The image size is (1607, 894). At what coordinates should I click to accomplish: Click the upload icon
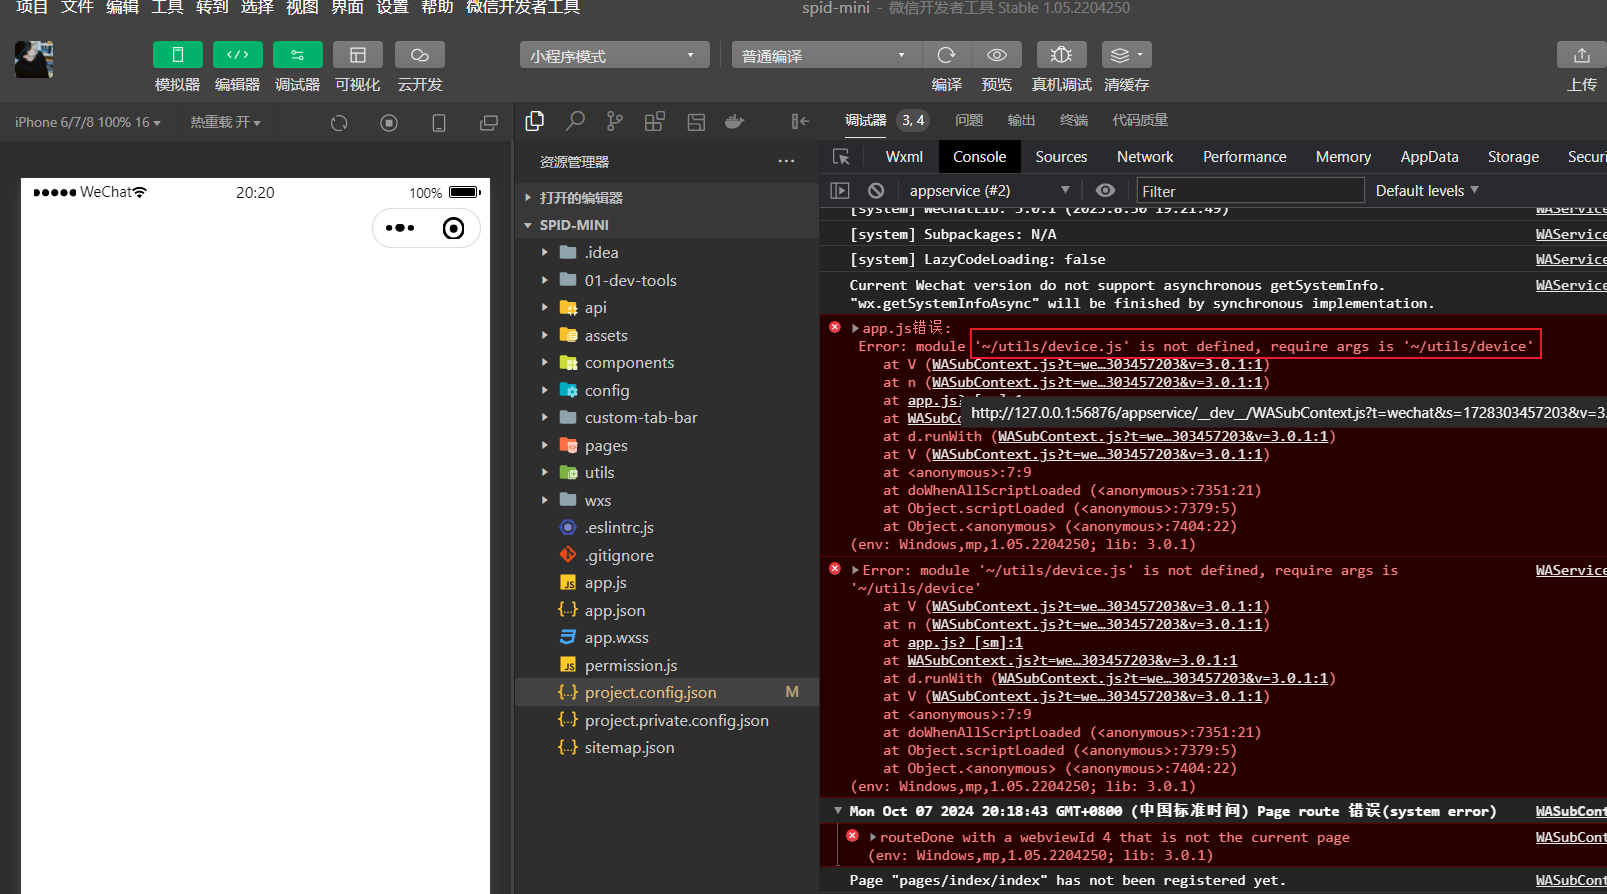1581,55
